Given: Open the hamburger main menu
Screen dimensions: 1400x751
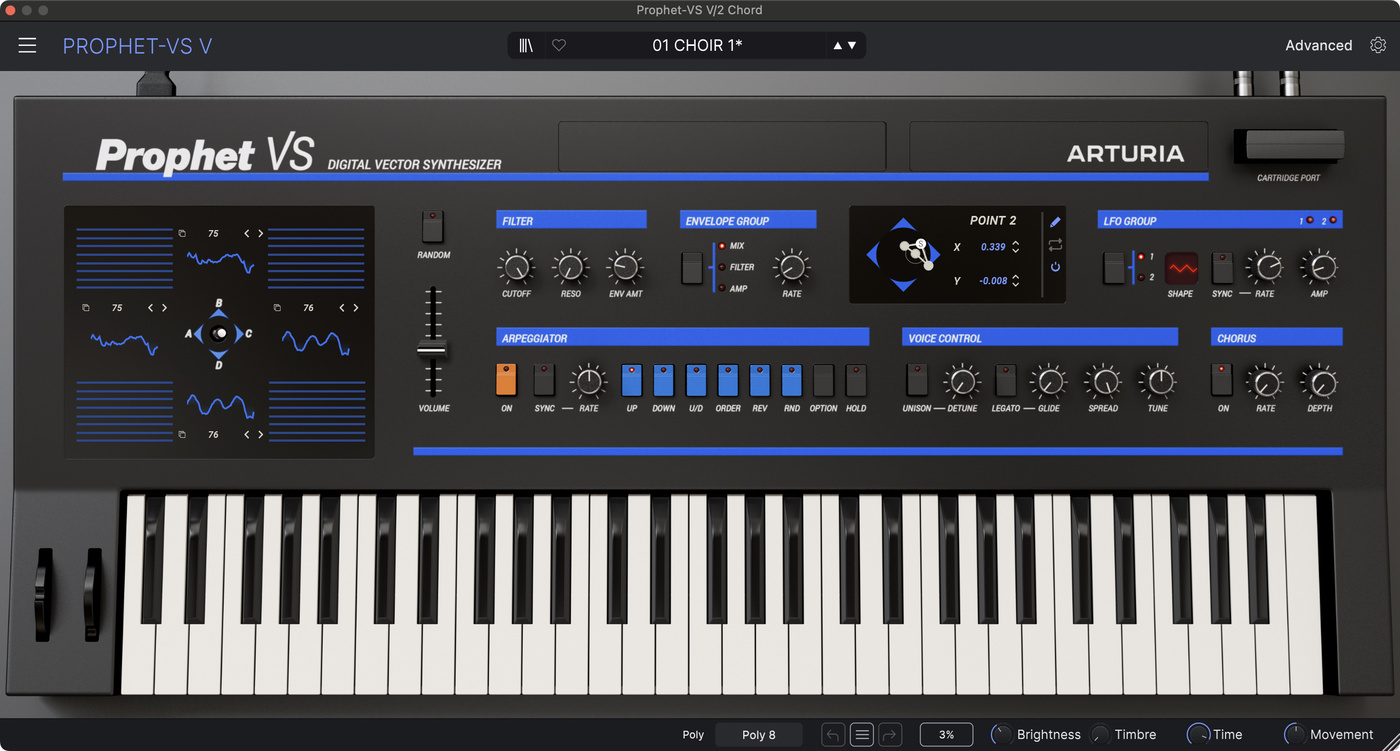Looking at the screenshot, I should tap(27, 45).
